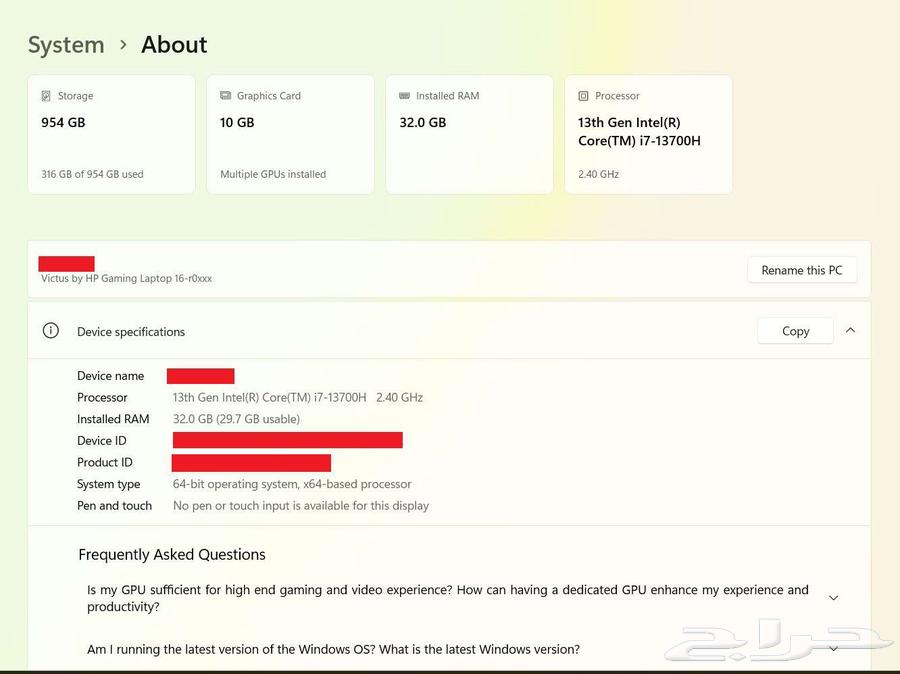Click the Graphics Card icon
The height and width of the screenshot is (674, 900).
(x=225, y=96)
